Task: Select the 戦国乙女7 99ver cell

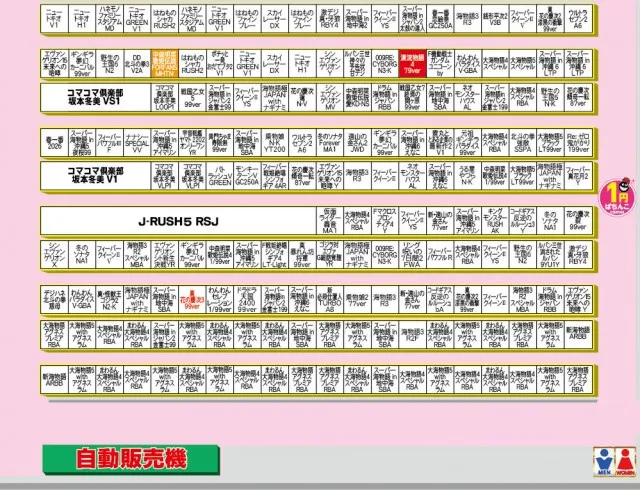Action: coord(412,98)
